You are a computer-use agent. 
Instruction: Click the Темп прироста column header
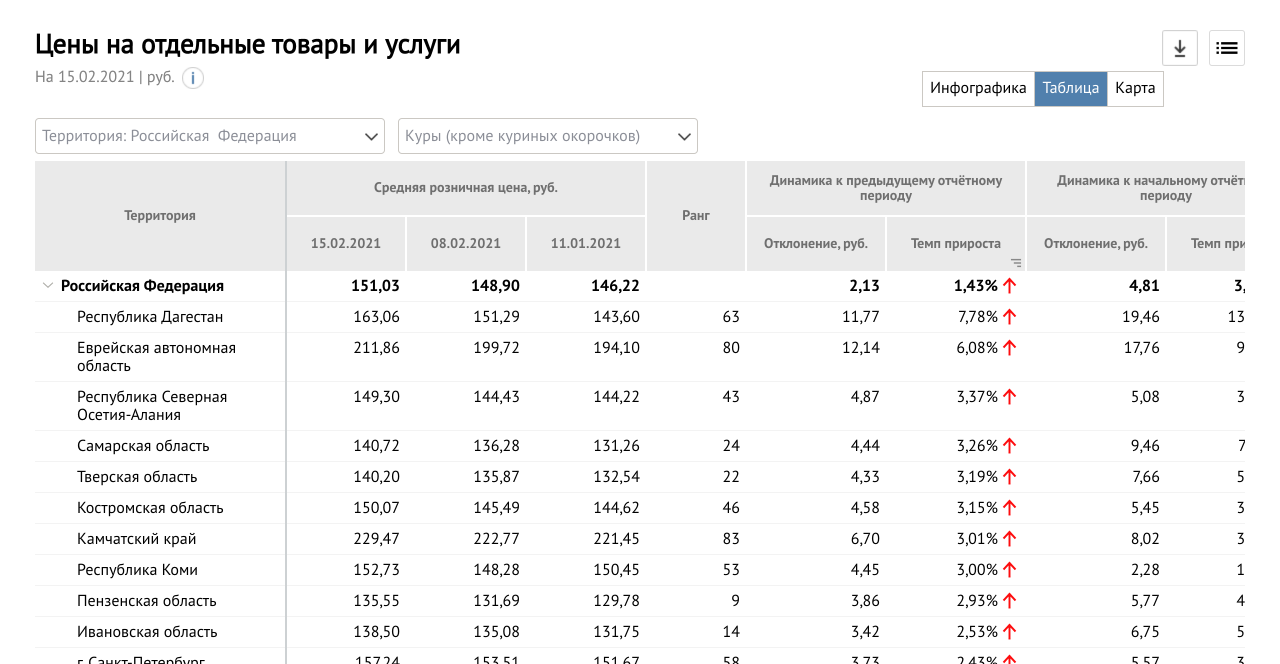pos(956,243)
